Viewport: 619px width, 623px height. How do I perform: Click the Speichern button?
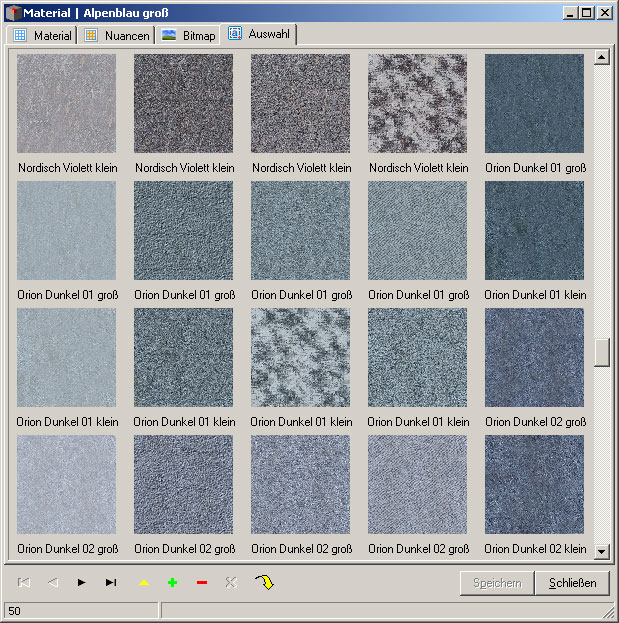[x=497, y=583]
